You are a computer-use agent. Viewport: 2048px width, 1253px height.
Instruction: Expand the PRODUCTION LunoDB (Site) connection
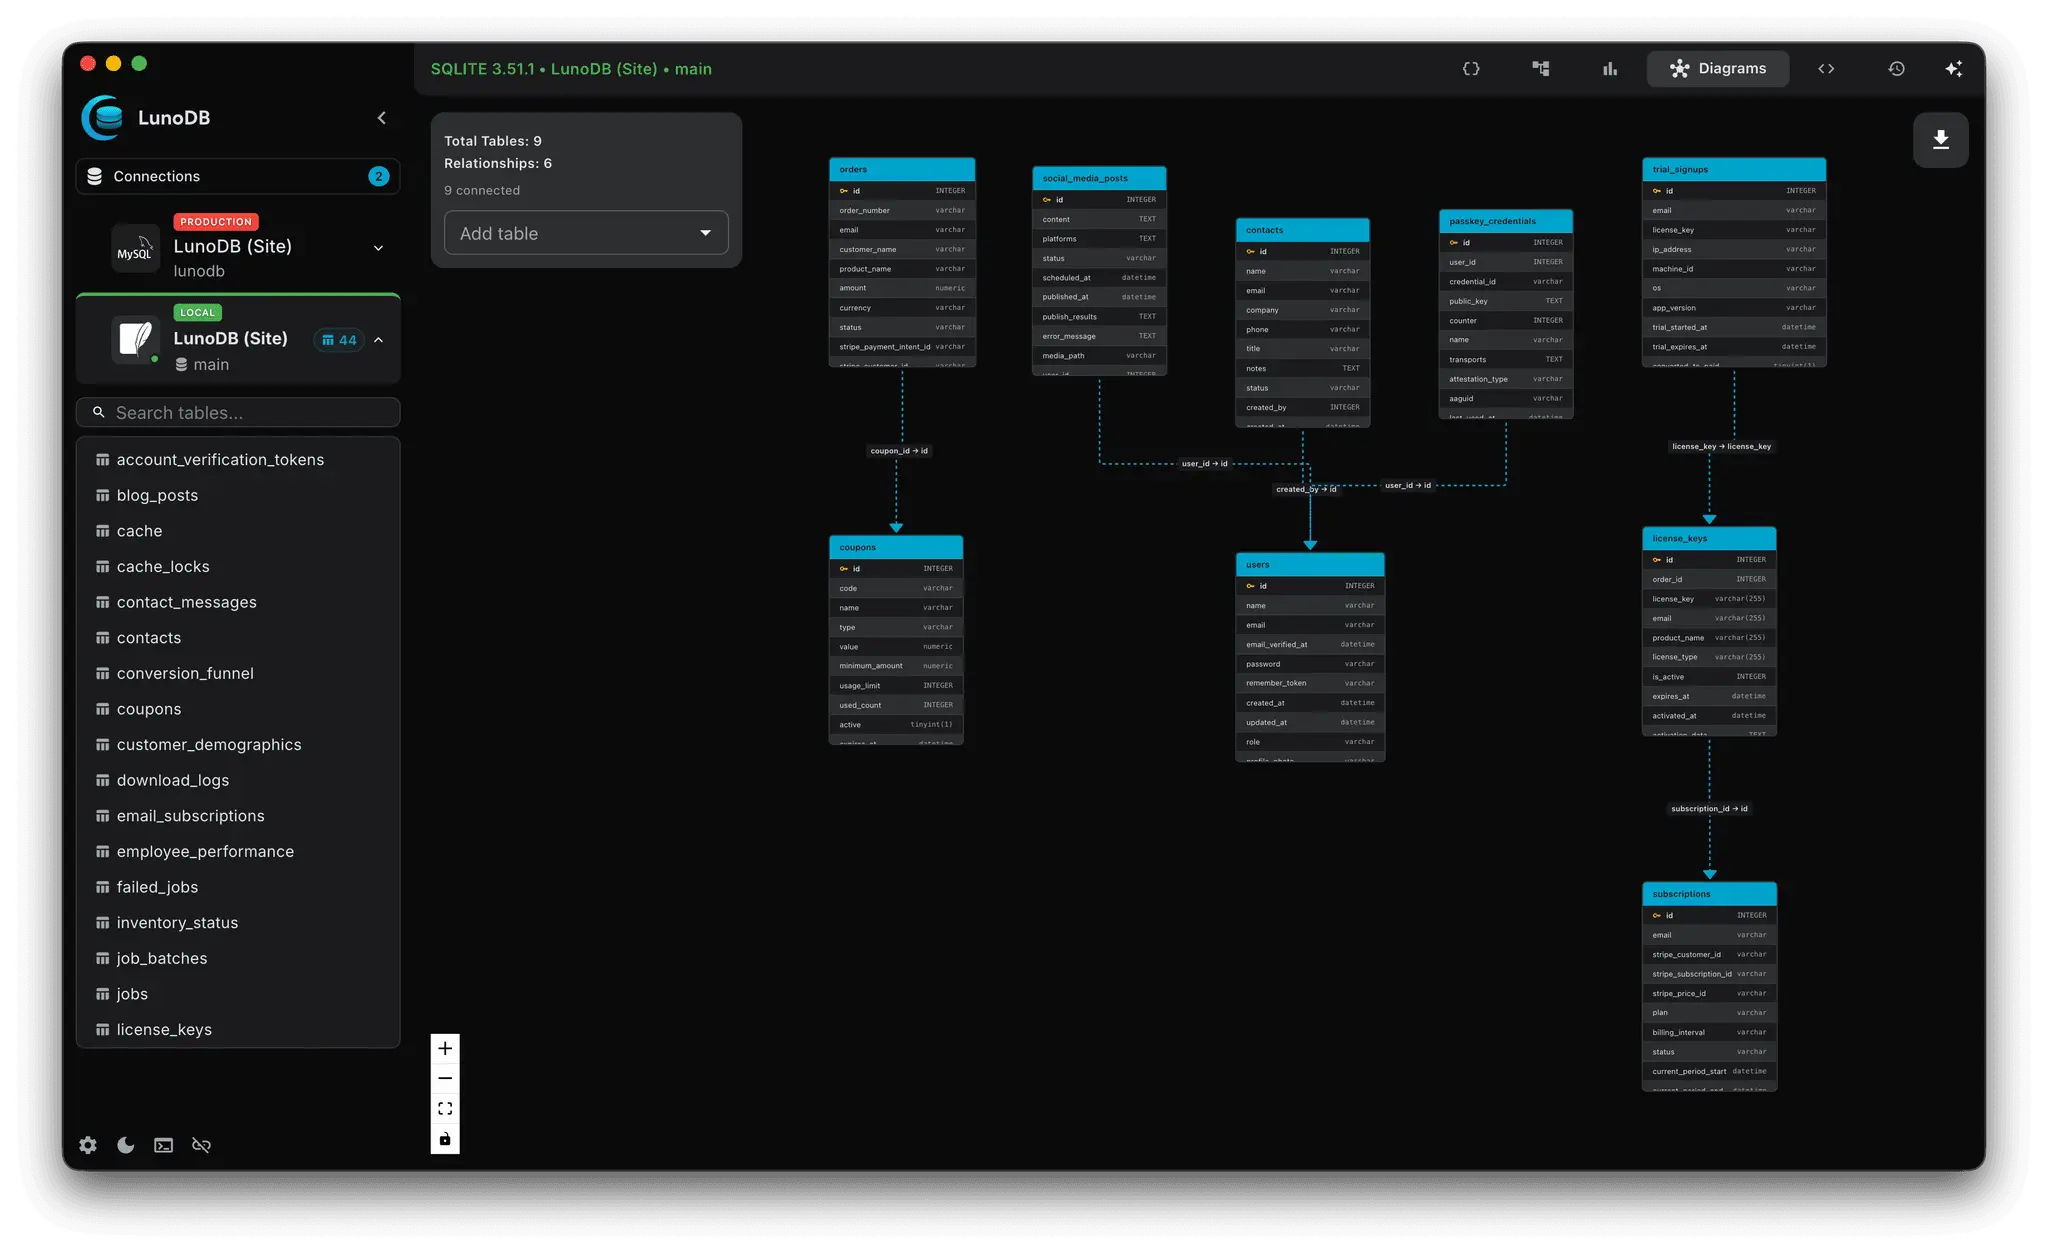pos(378,248)
